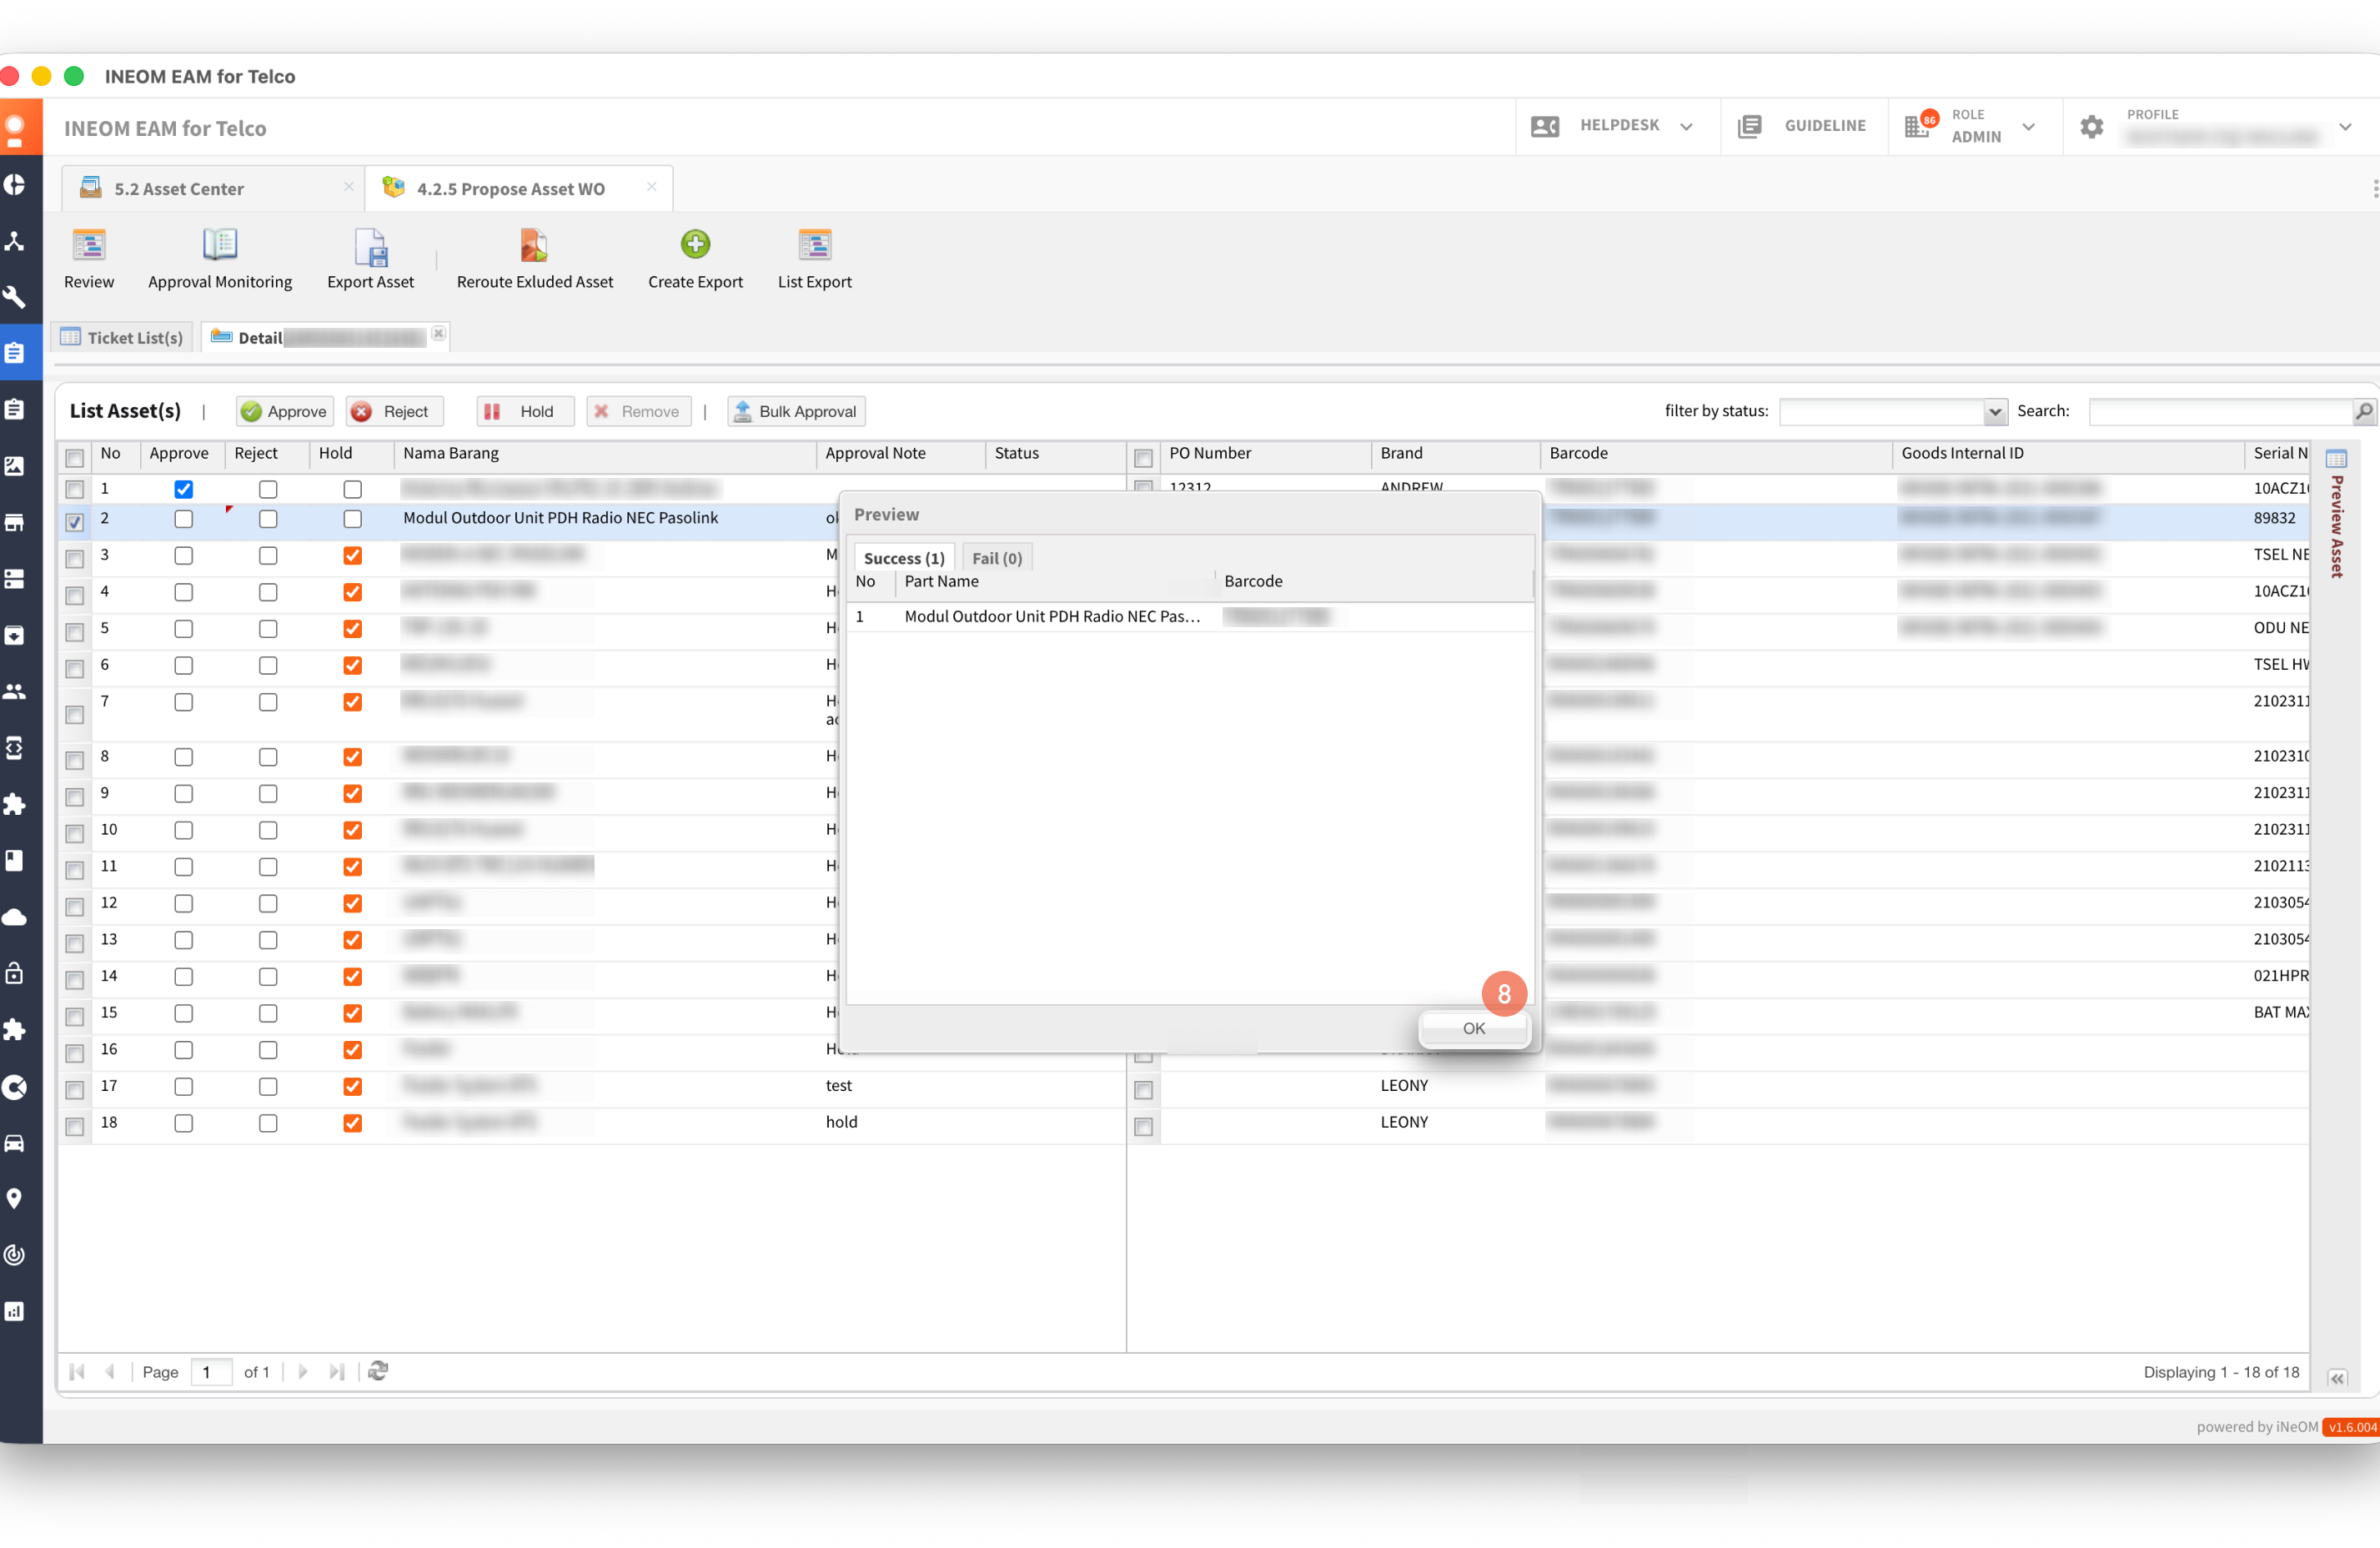Click the Bulk Approval button
This screenshot has height=1548, width=2380.
796,412
